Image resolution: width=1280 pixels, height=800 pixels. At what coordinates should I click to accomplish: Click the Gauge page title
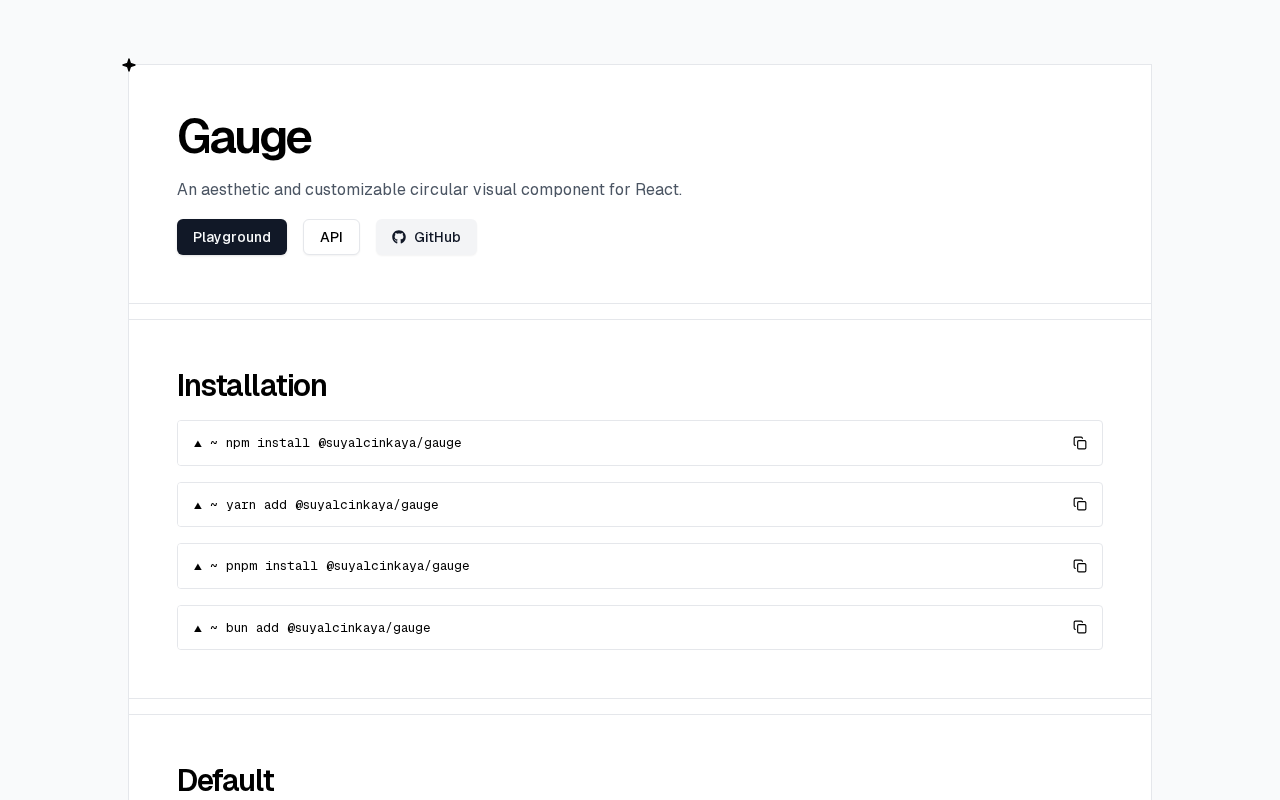point(244,137)
